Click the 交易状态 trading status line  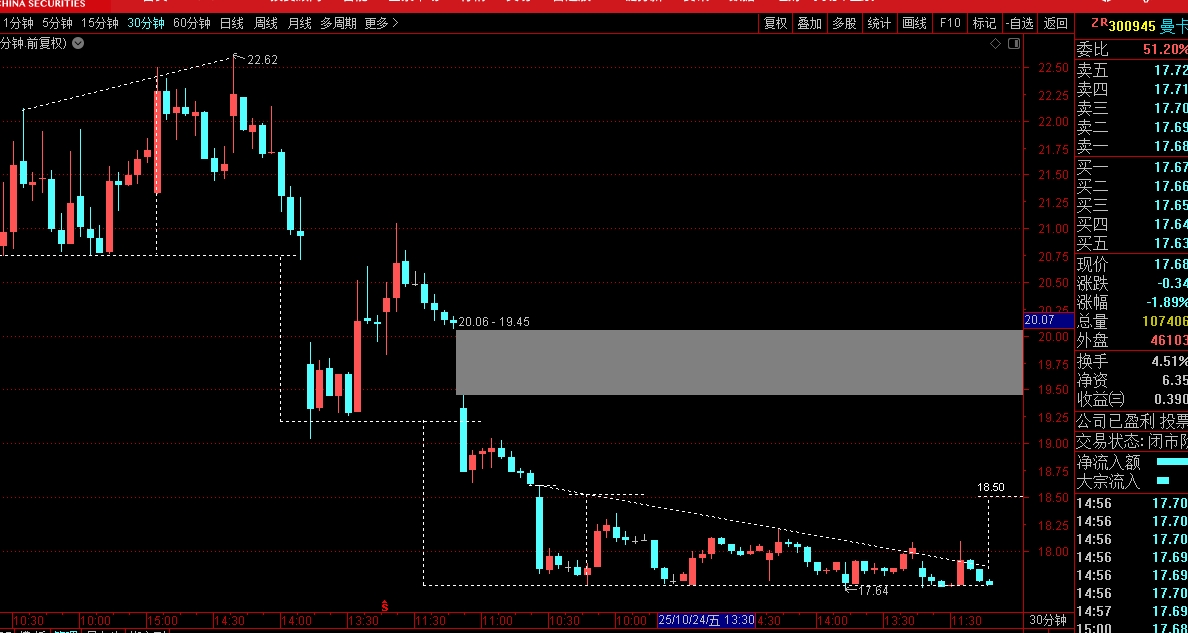click(x=1132, y=440)
